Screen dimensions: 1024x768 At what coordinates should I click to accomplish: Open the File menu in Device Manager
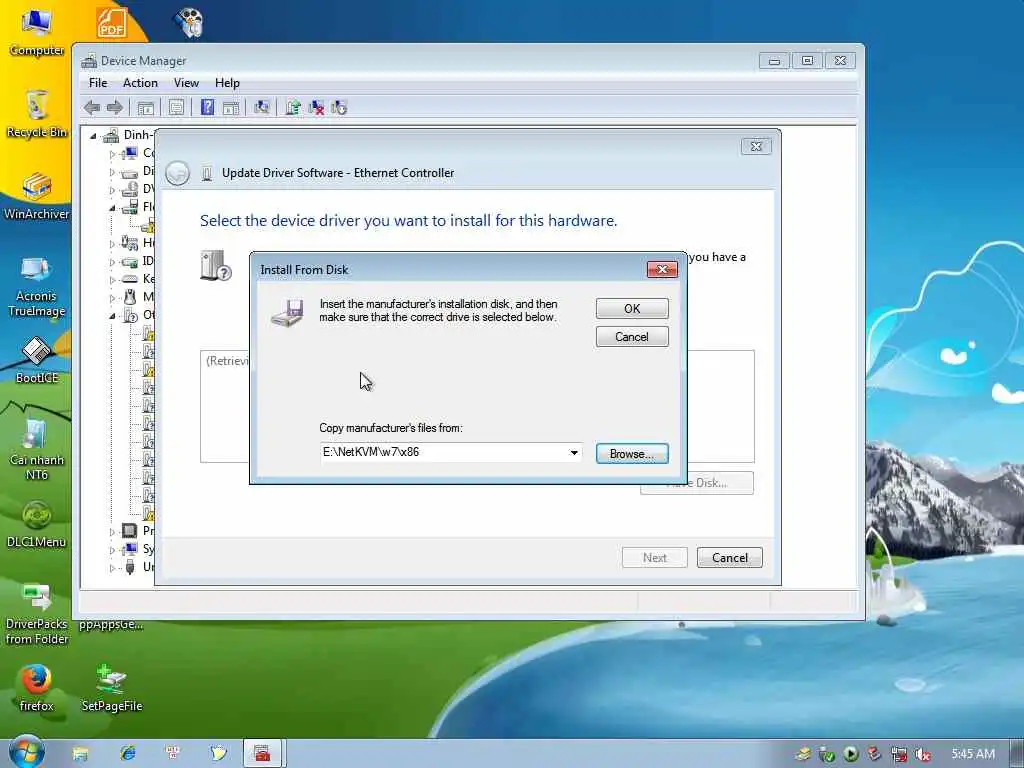click(x=98, y=83)
